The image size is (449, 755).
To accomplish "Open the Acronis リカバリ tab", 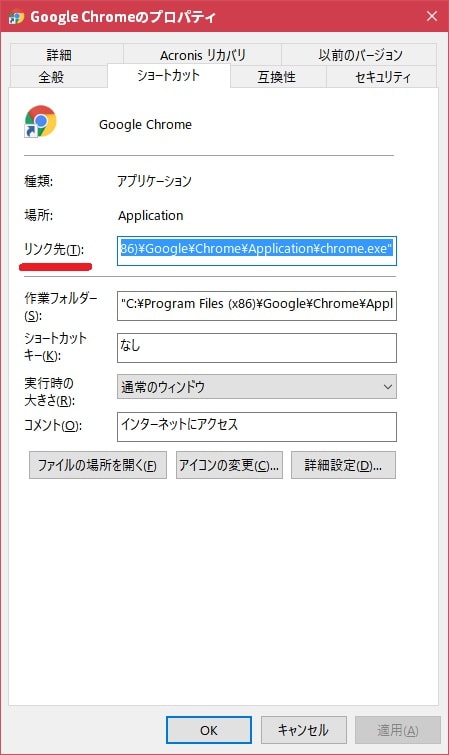I will 202,54.
